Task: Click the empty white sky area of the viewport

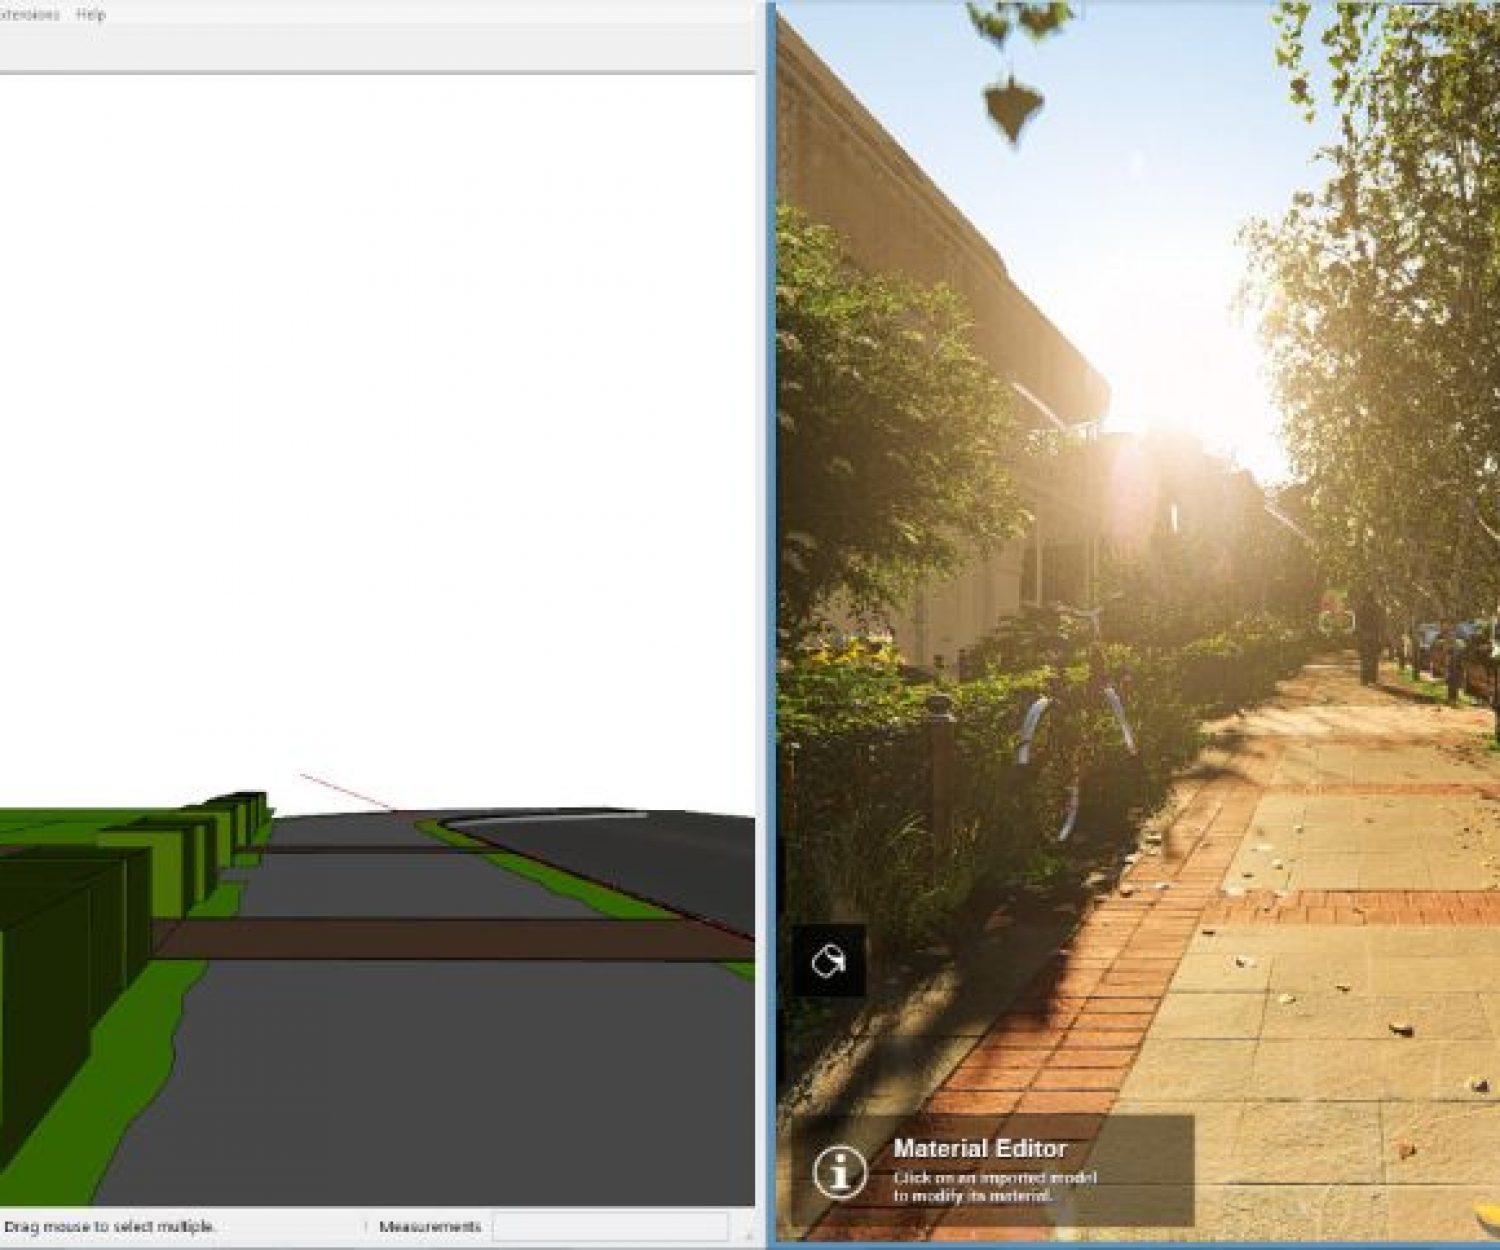Action: coord(380,400)
